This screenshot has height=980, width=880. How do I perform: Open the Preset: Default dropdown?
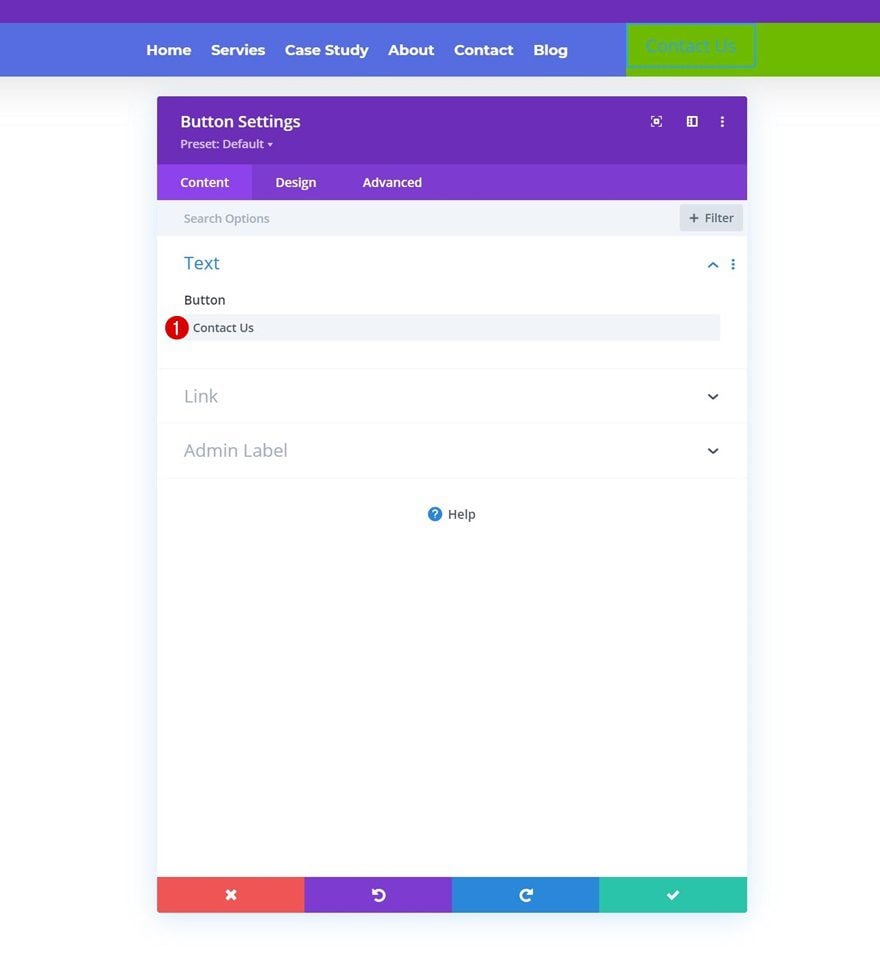(x=226, y=144)
